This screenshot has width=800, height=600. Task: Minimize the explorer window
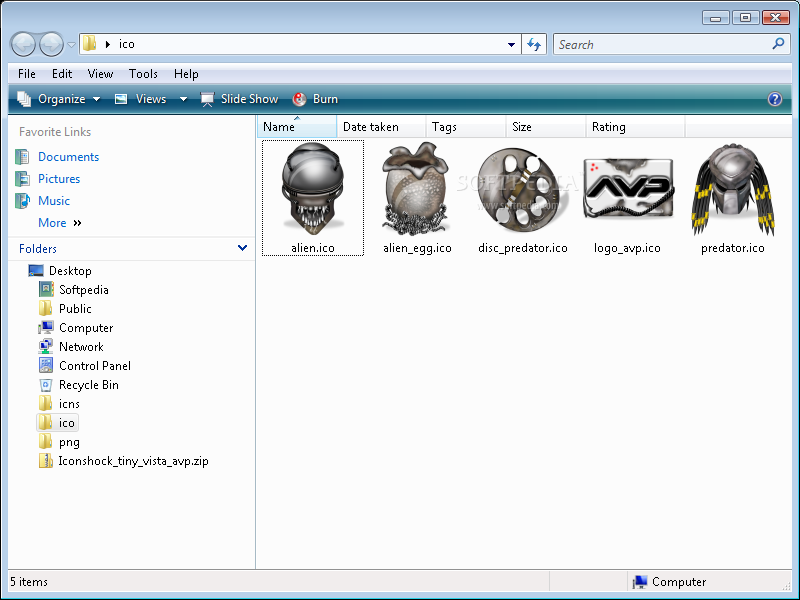pos(715,18)
